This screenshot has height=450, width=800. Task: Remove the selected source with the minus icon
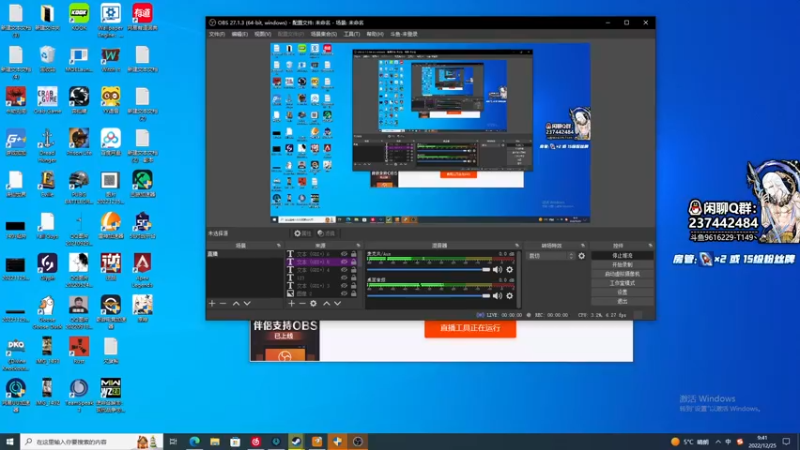tap(302, 304)
